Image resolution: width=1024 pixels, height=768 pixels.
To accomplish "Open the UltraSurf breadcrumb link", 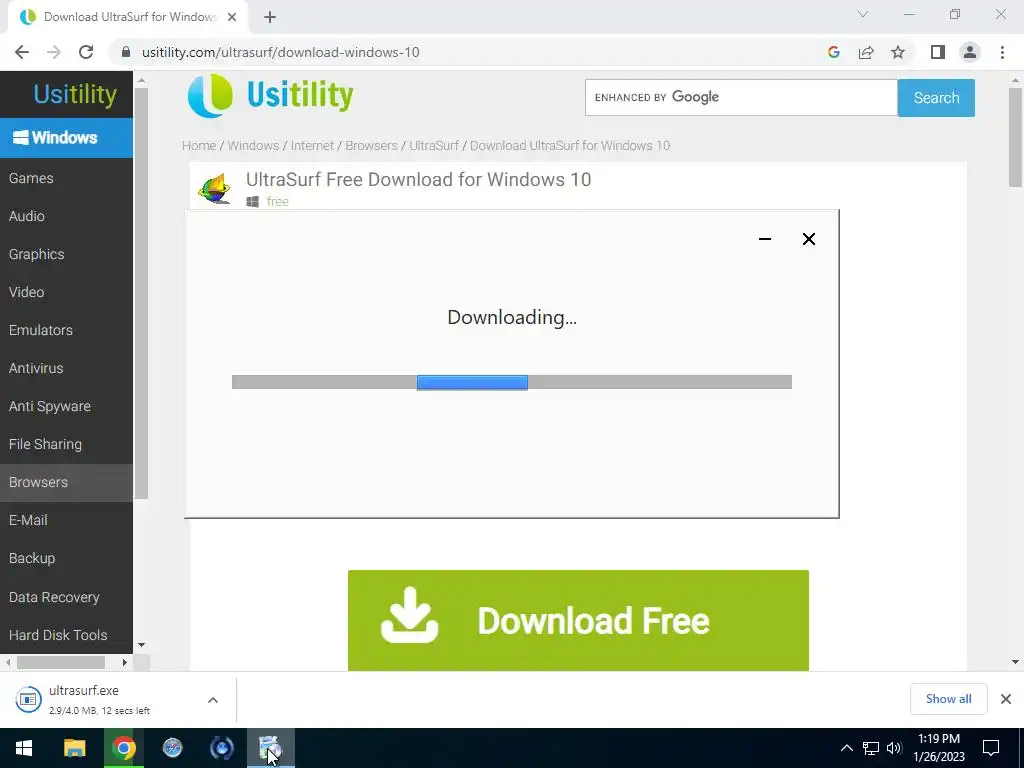I will click(434, 146).
